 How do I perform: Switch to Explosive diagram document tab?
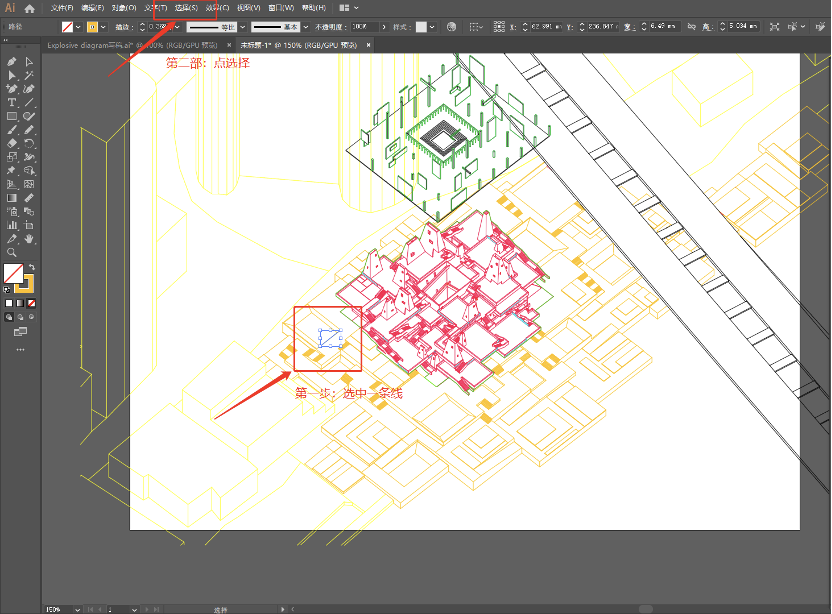coord(133,46)
